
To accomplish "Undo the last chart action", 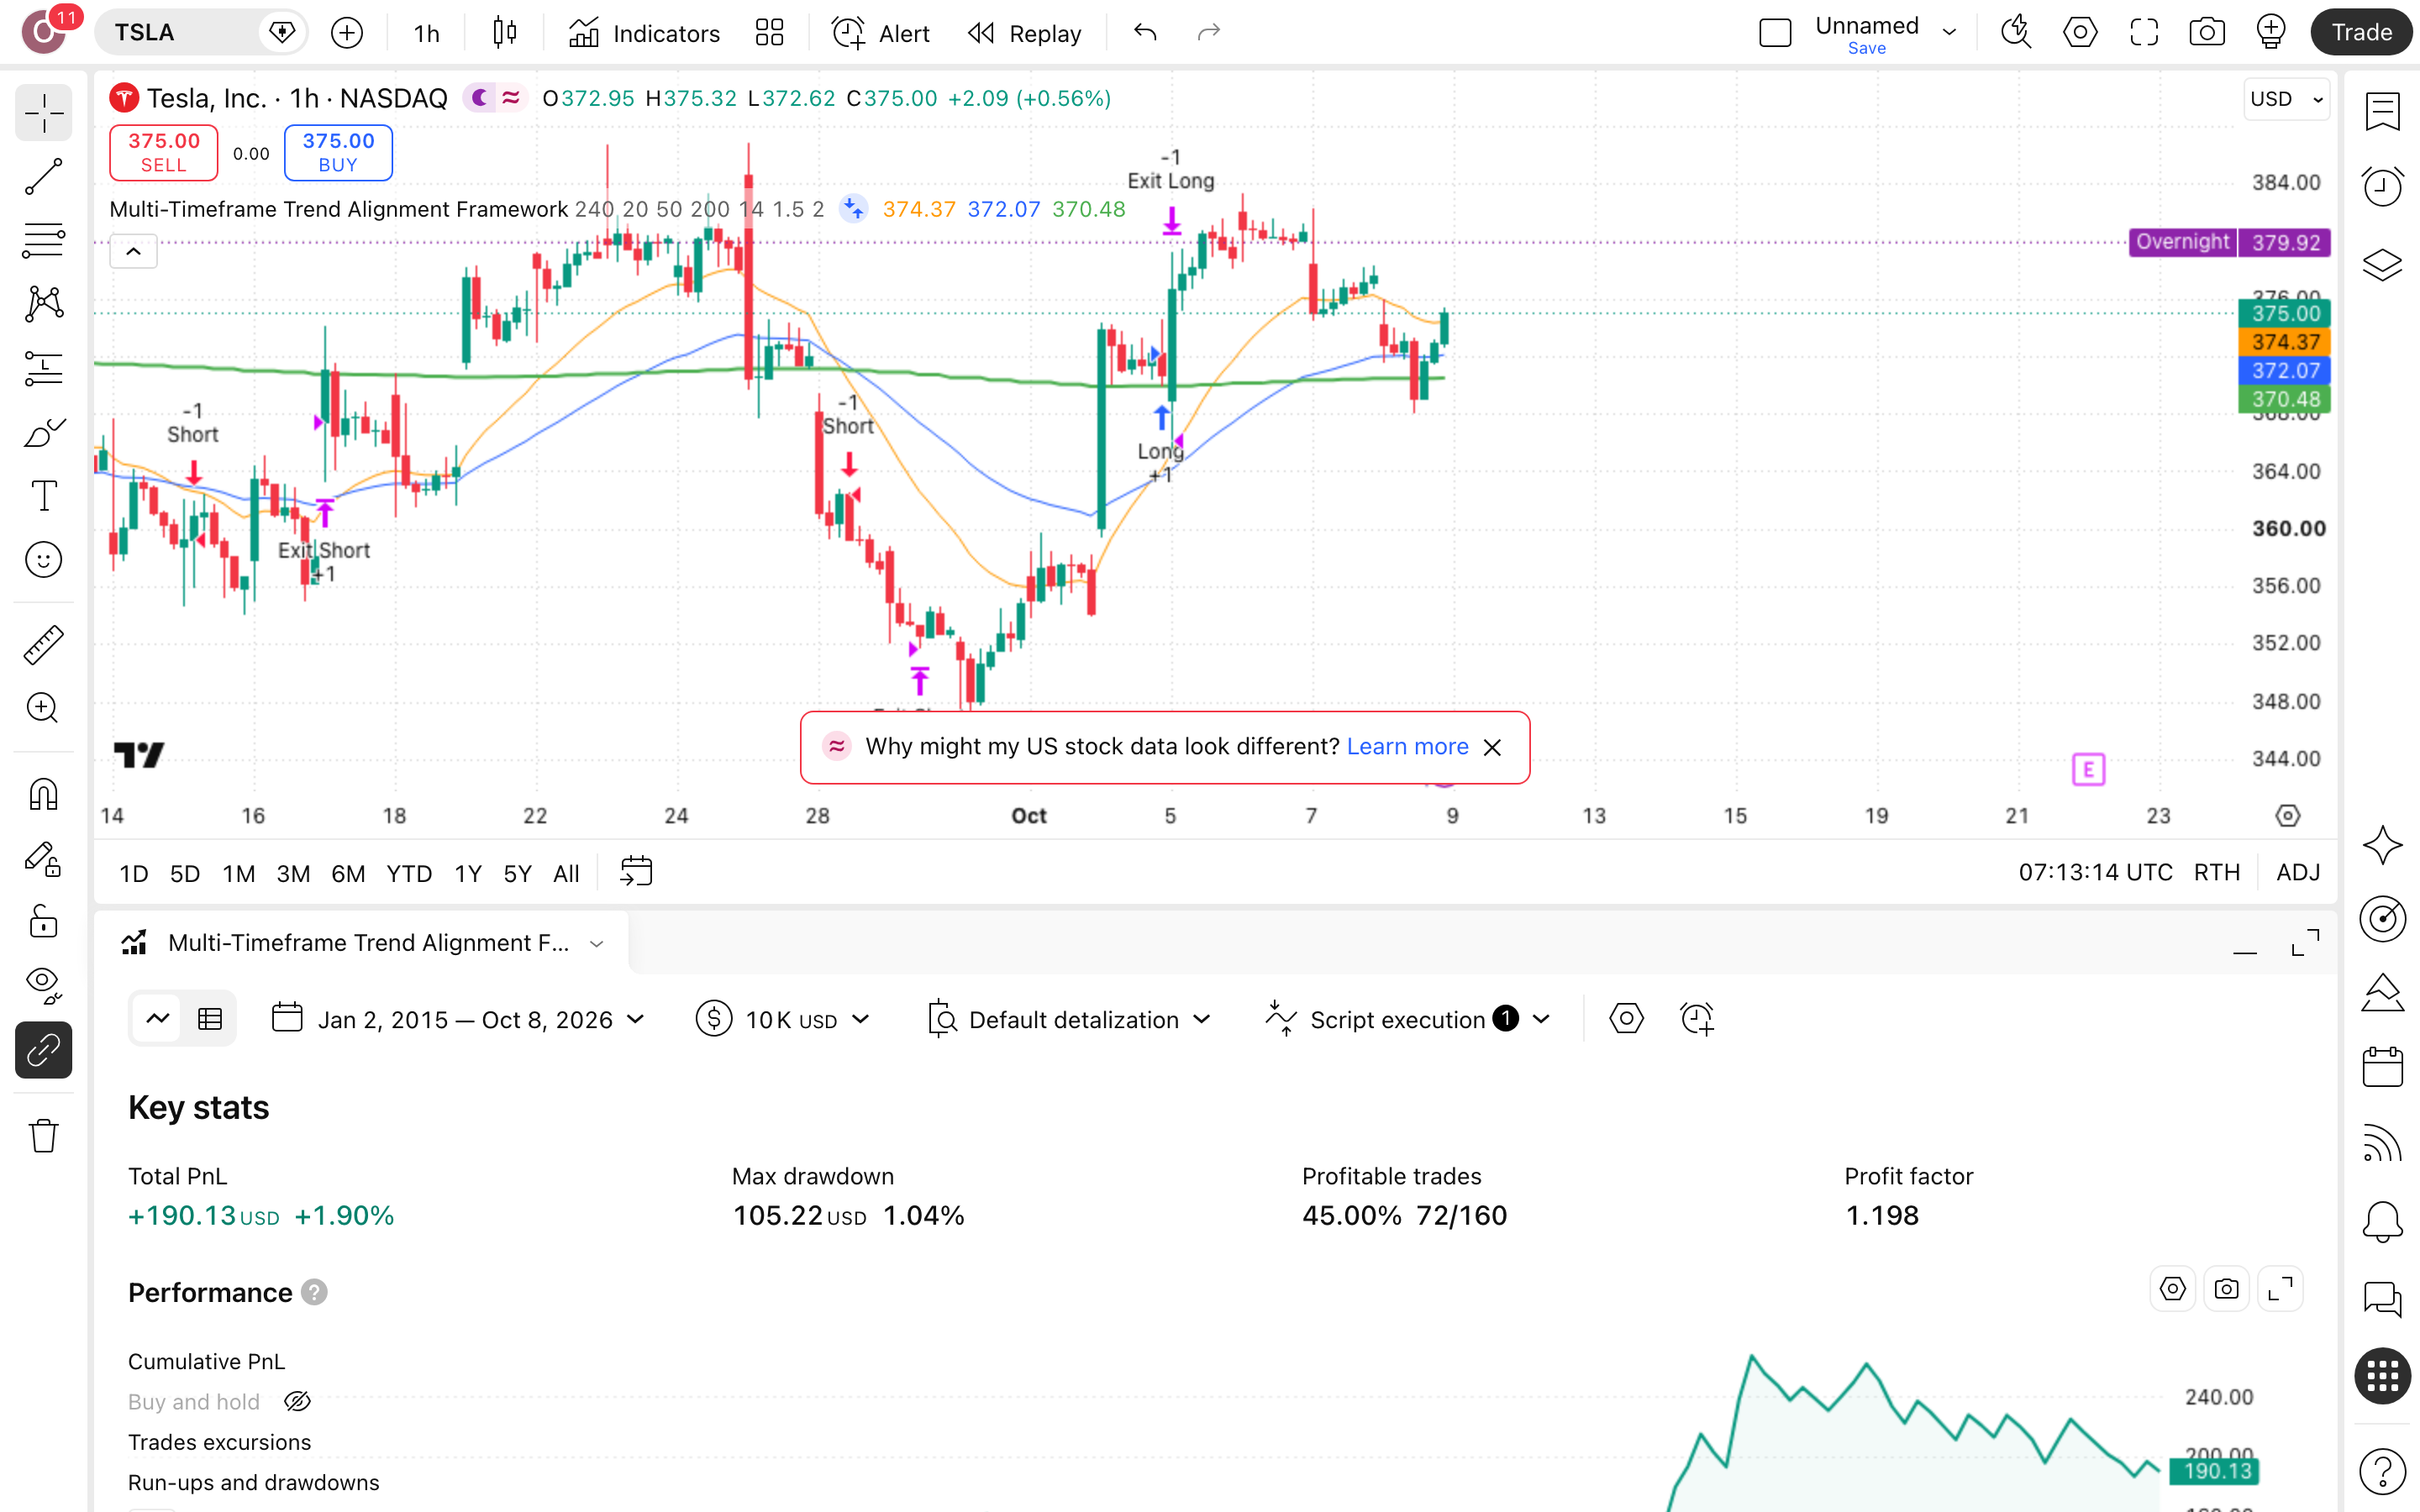I will tap(1145, 33).
